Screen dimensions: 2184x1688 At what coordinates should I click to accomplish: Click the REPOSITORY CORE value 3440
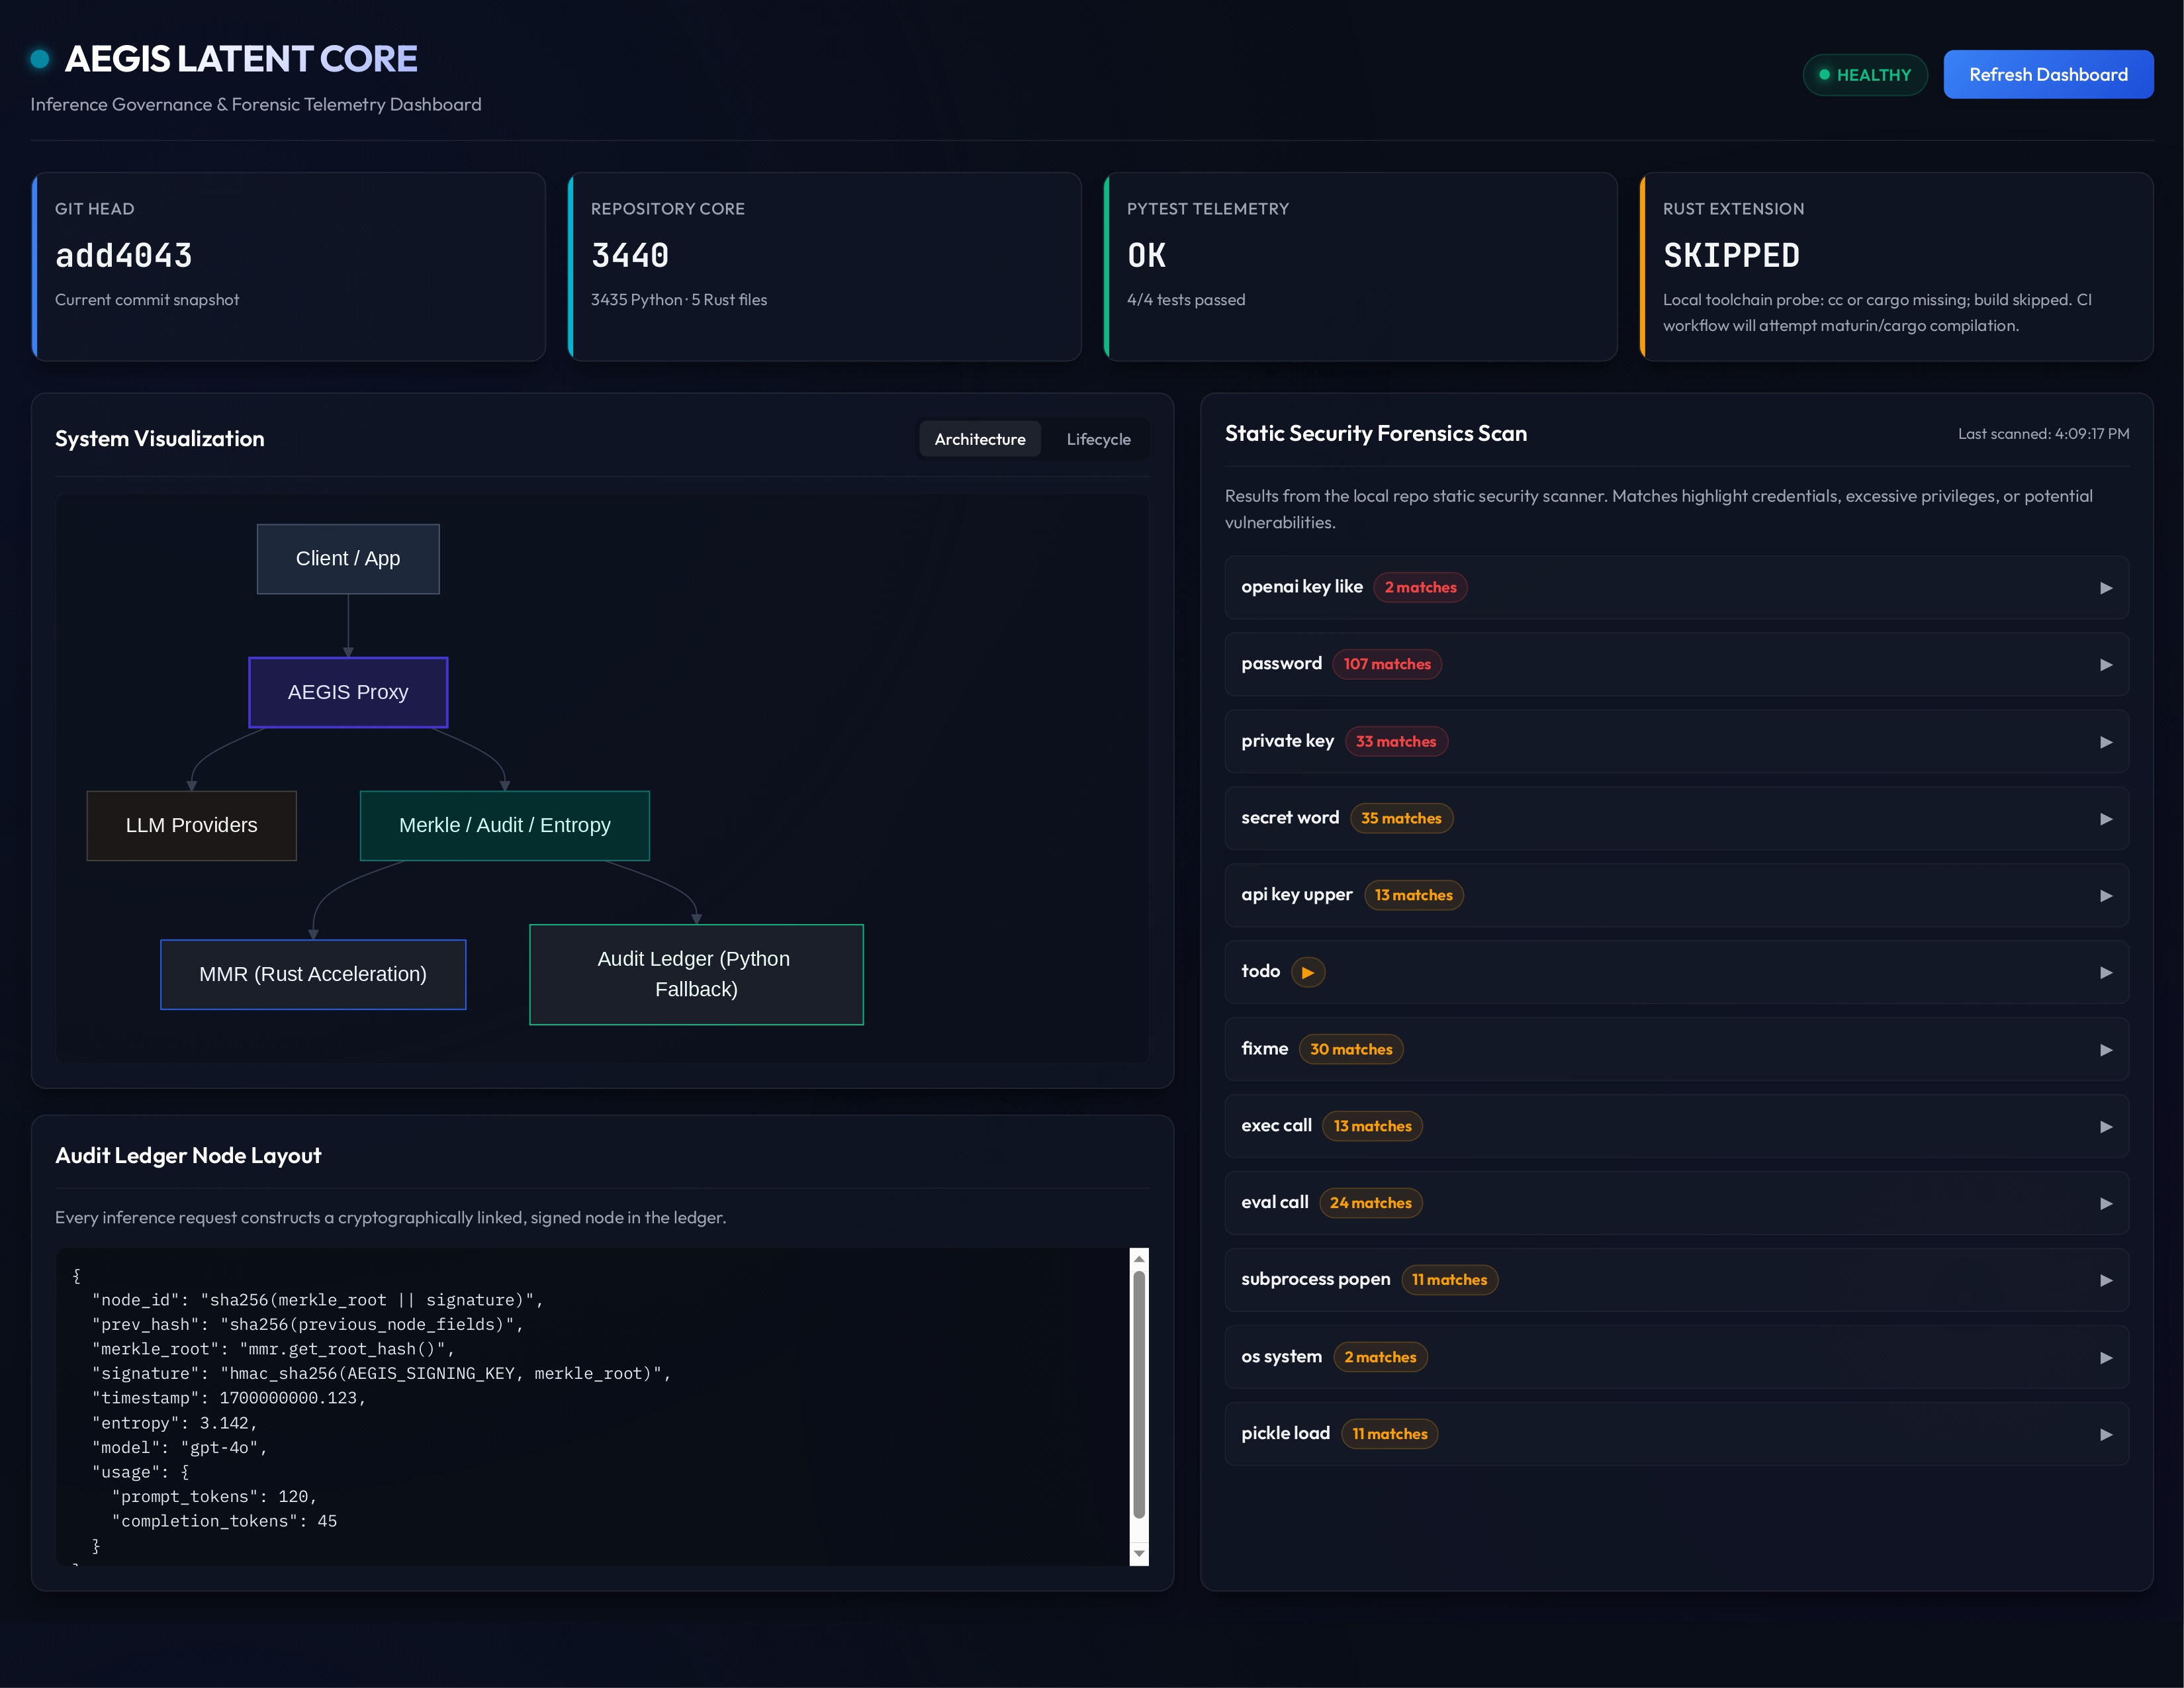pos(630,256)
